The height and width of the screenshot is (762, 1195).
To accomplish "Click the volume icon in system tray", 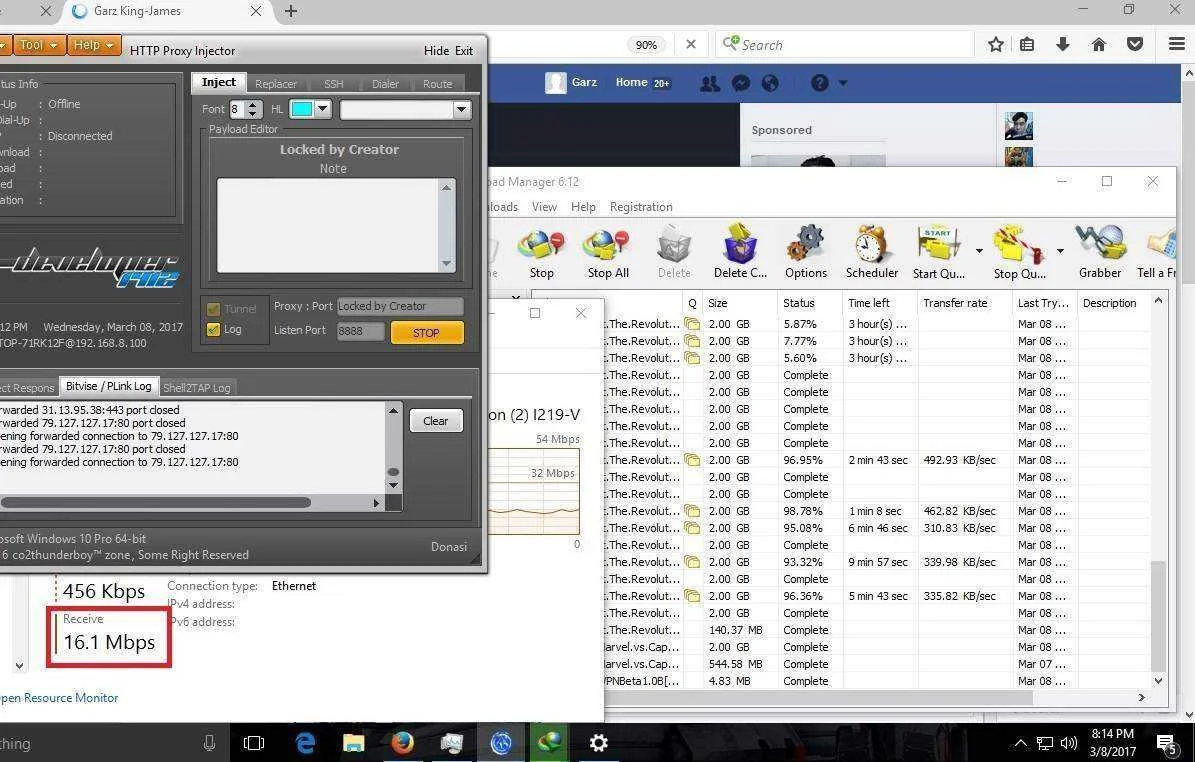I will click(x=1069, y=743).
